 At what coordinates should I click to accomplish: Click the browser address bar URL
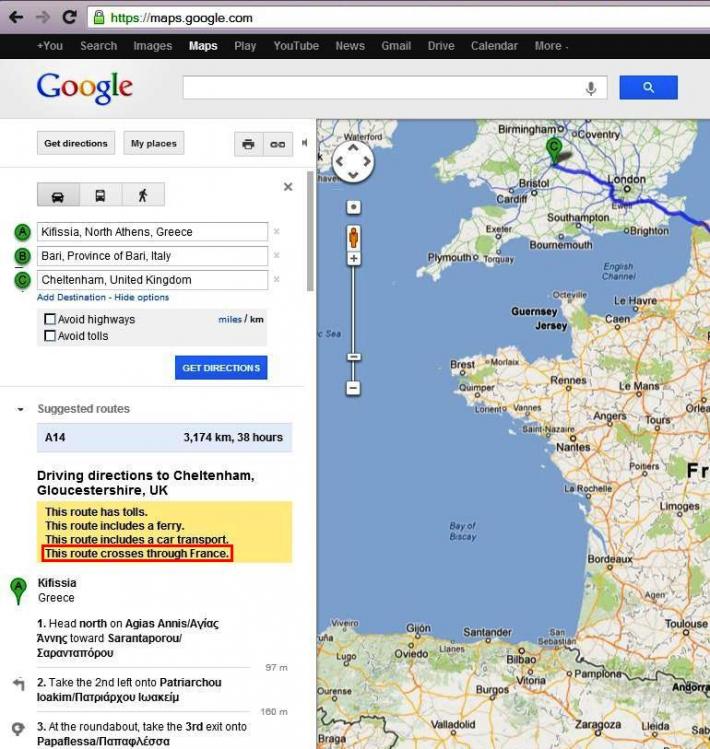[x=182, y=18]
